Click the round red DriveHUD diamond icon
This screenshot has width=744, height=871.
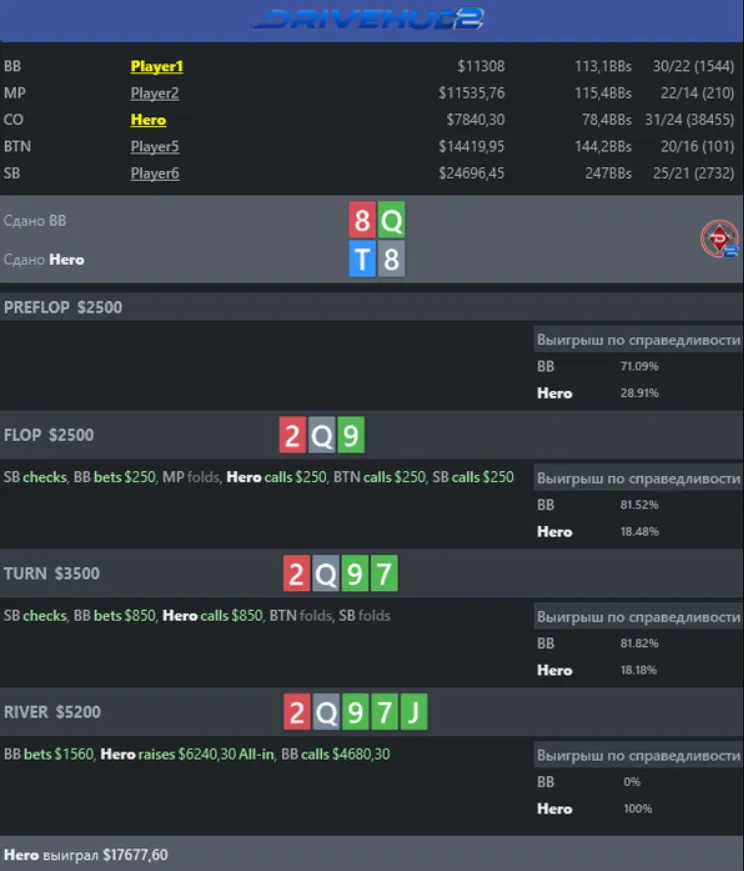coord(718,240)
